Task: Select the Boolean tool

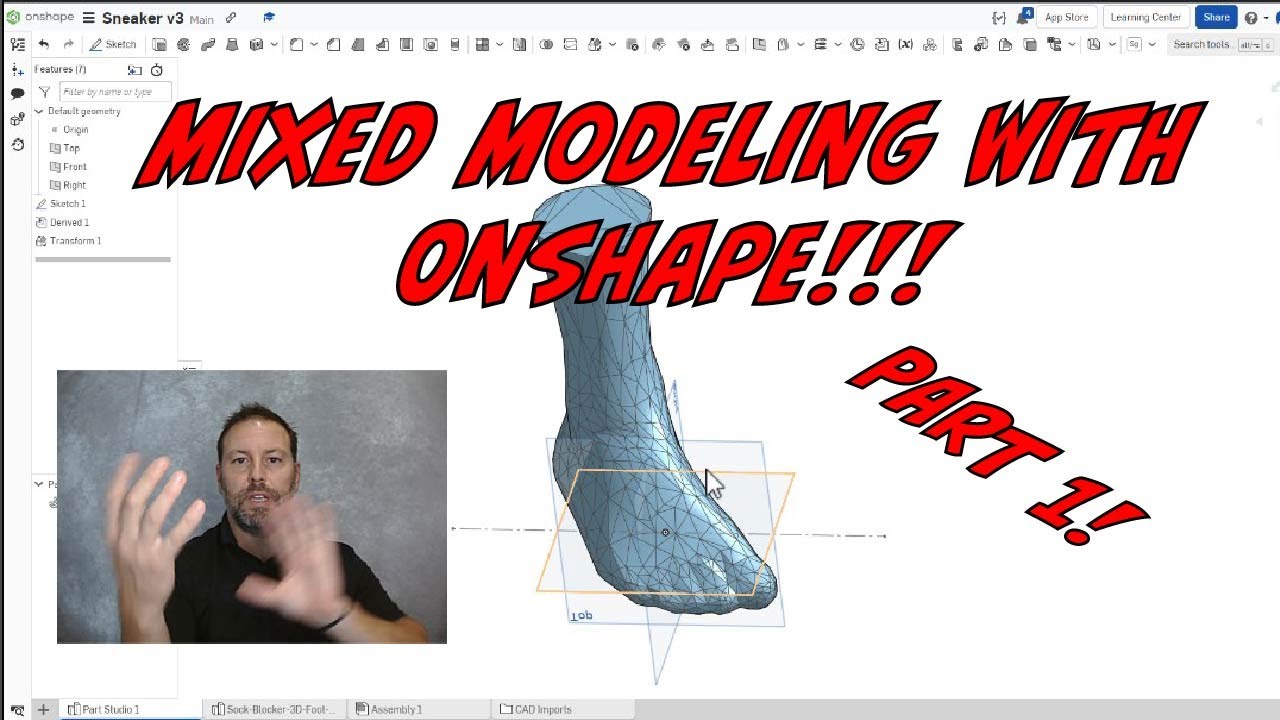Action: point(546,44)
